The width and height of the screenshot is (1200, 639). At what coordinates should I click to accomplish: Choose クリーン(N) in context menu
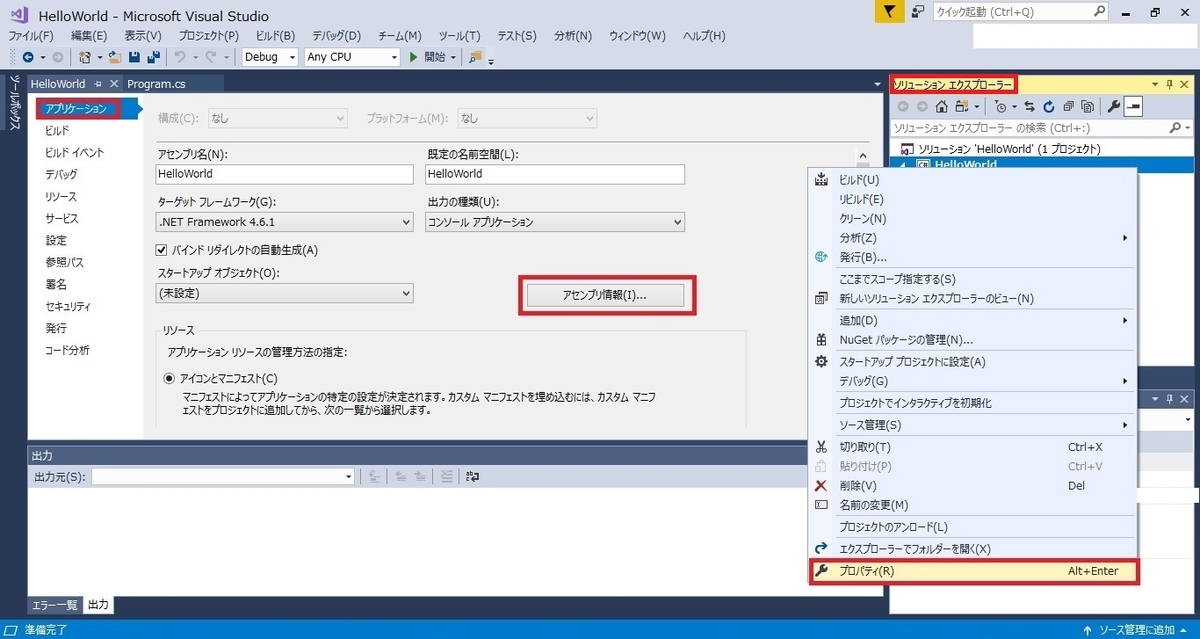point(972,218)
